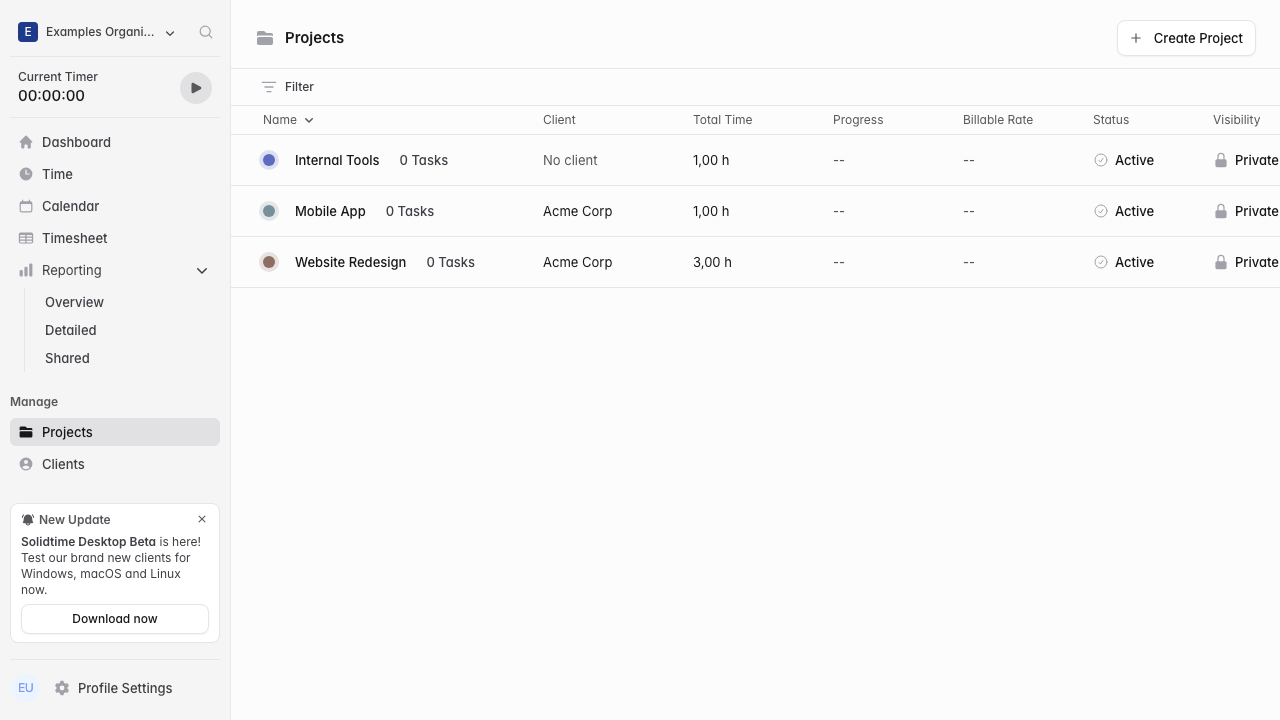
Task: Open the Overview report
Action: click(x=74, y=302)
